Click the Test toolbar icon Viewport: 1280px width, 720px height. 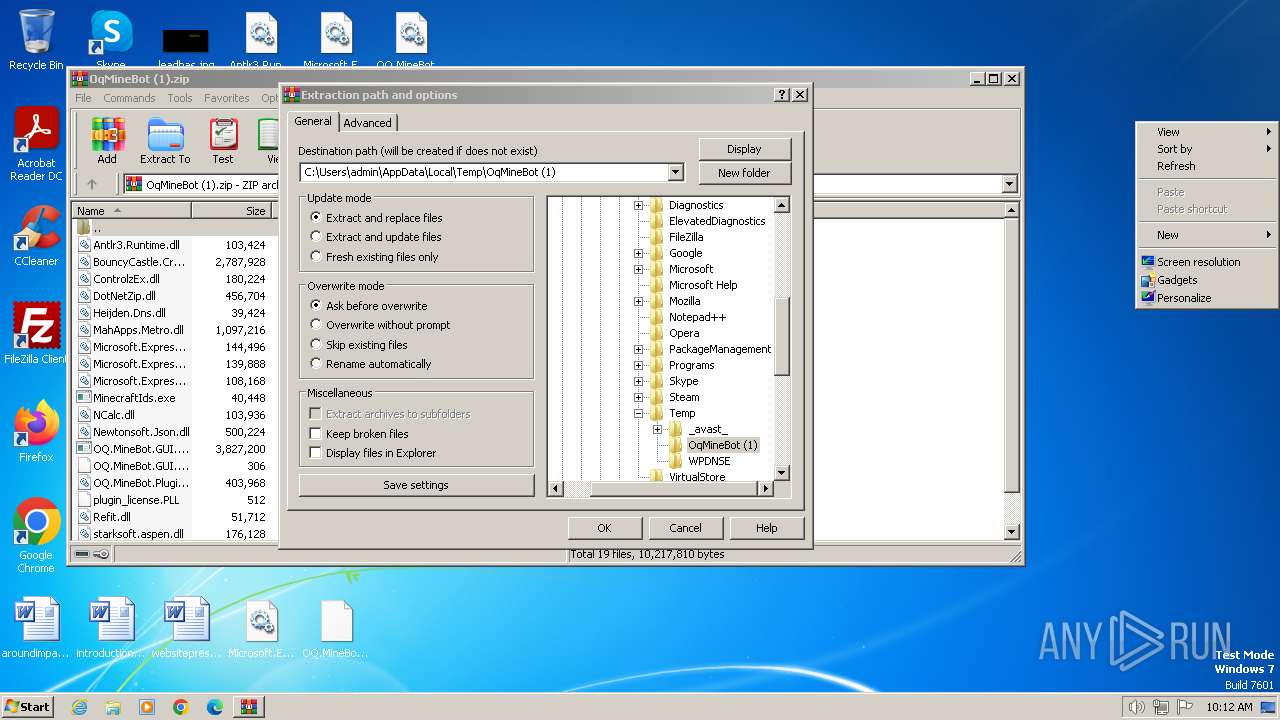click(223, 141)
